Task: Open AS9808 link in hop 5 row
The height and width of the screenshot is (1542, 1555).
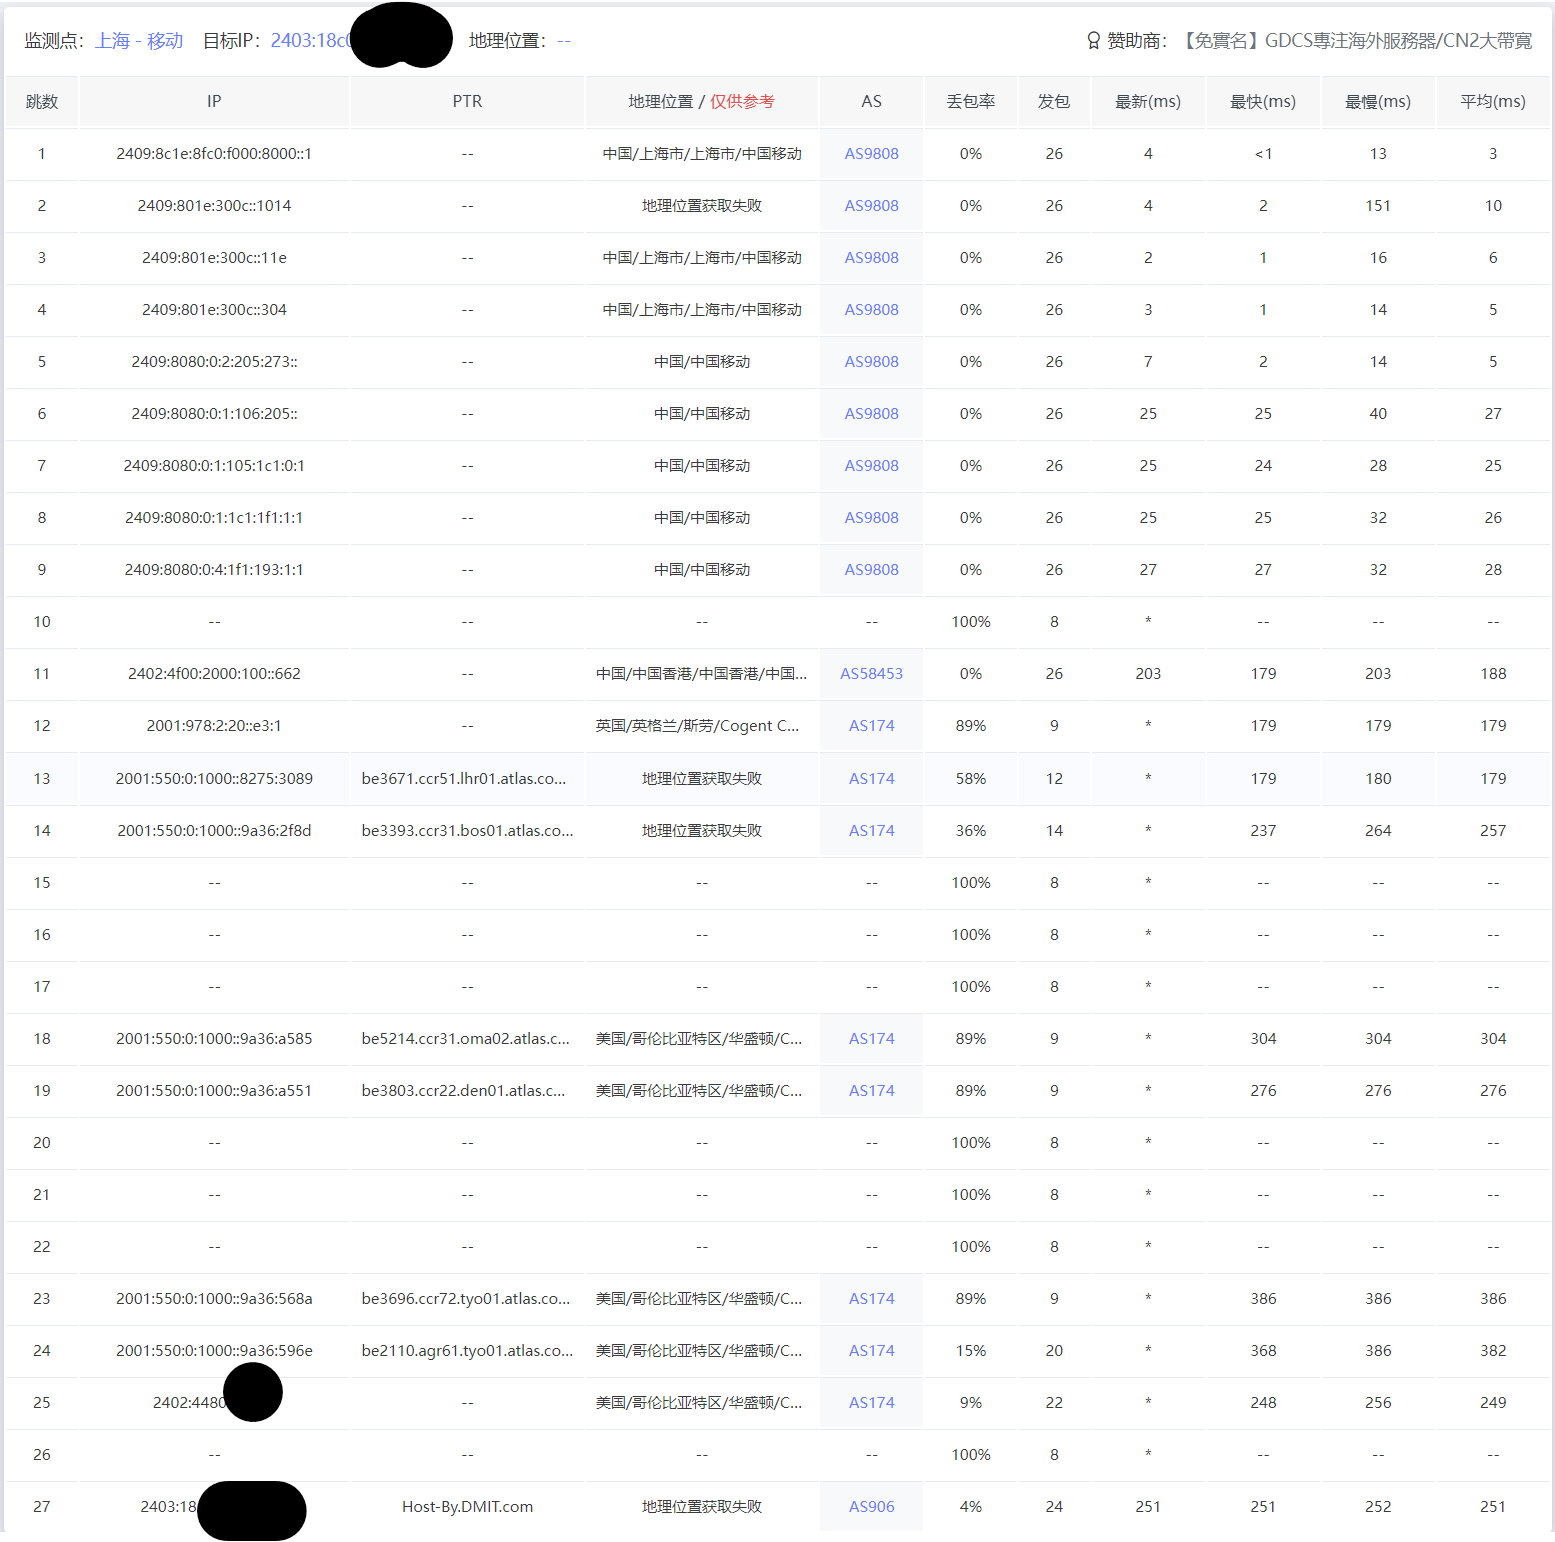Action: [871, 362]
